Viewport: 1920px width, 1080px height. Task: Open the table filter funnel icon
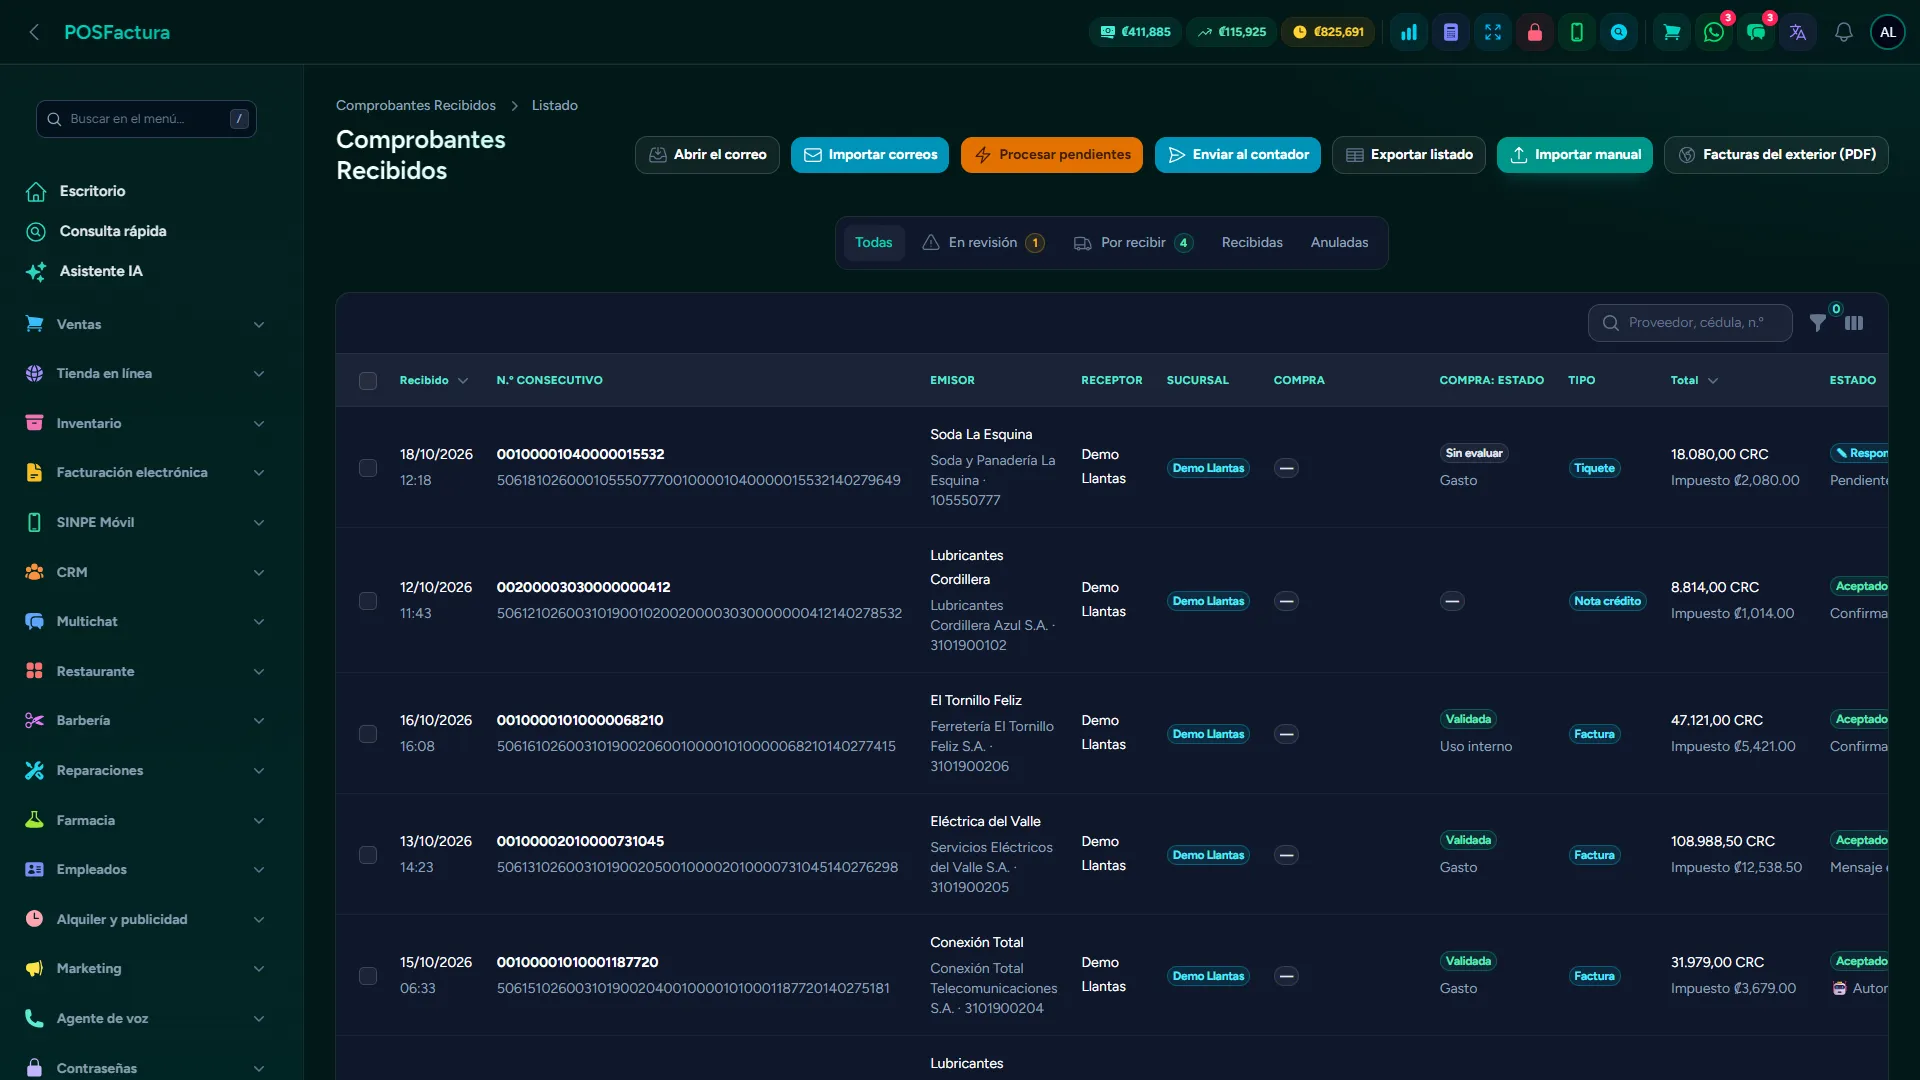[x=1818, y=323]
